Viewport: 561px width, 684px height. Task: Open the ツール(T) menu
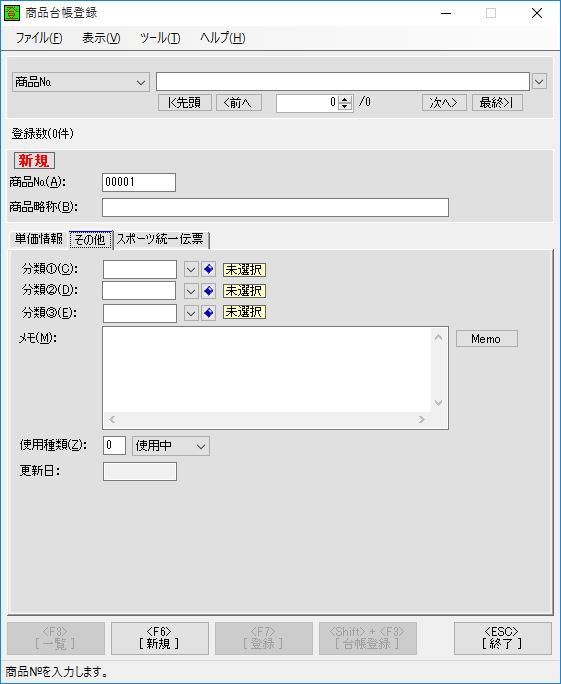160,38
